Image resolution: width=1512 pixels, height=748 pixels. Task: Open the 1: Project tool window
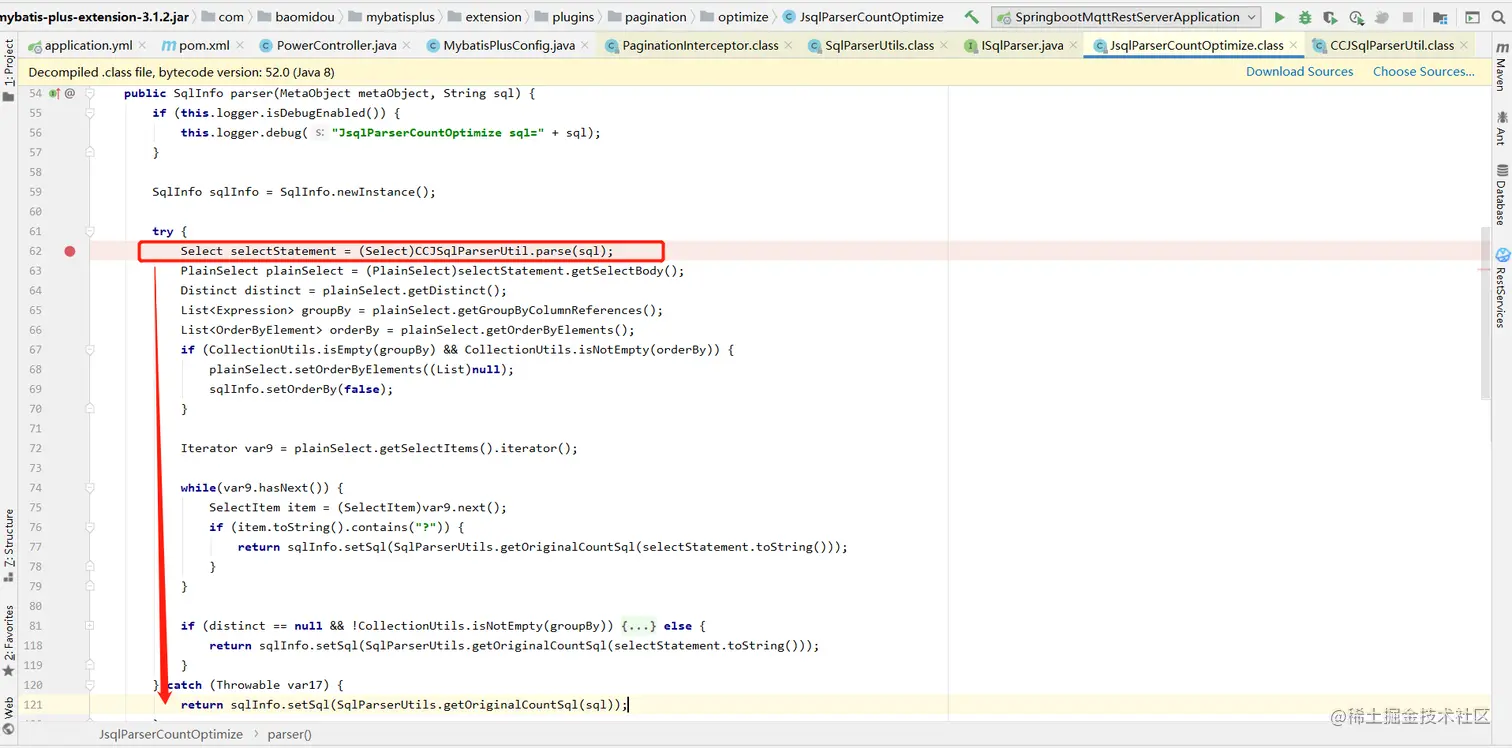(x=9, y=71)
